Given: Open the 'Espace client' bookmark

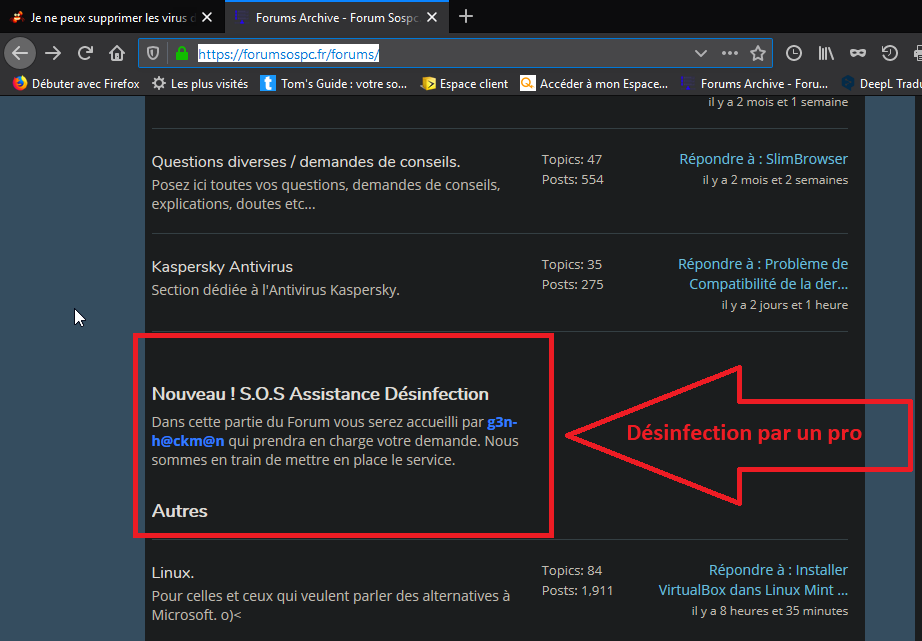Looking at the screenshot, I should tap(465, 84).
